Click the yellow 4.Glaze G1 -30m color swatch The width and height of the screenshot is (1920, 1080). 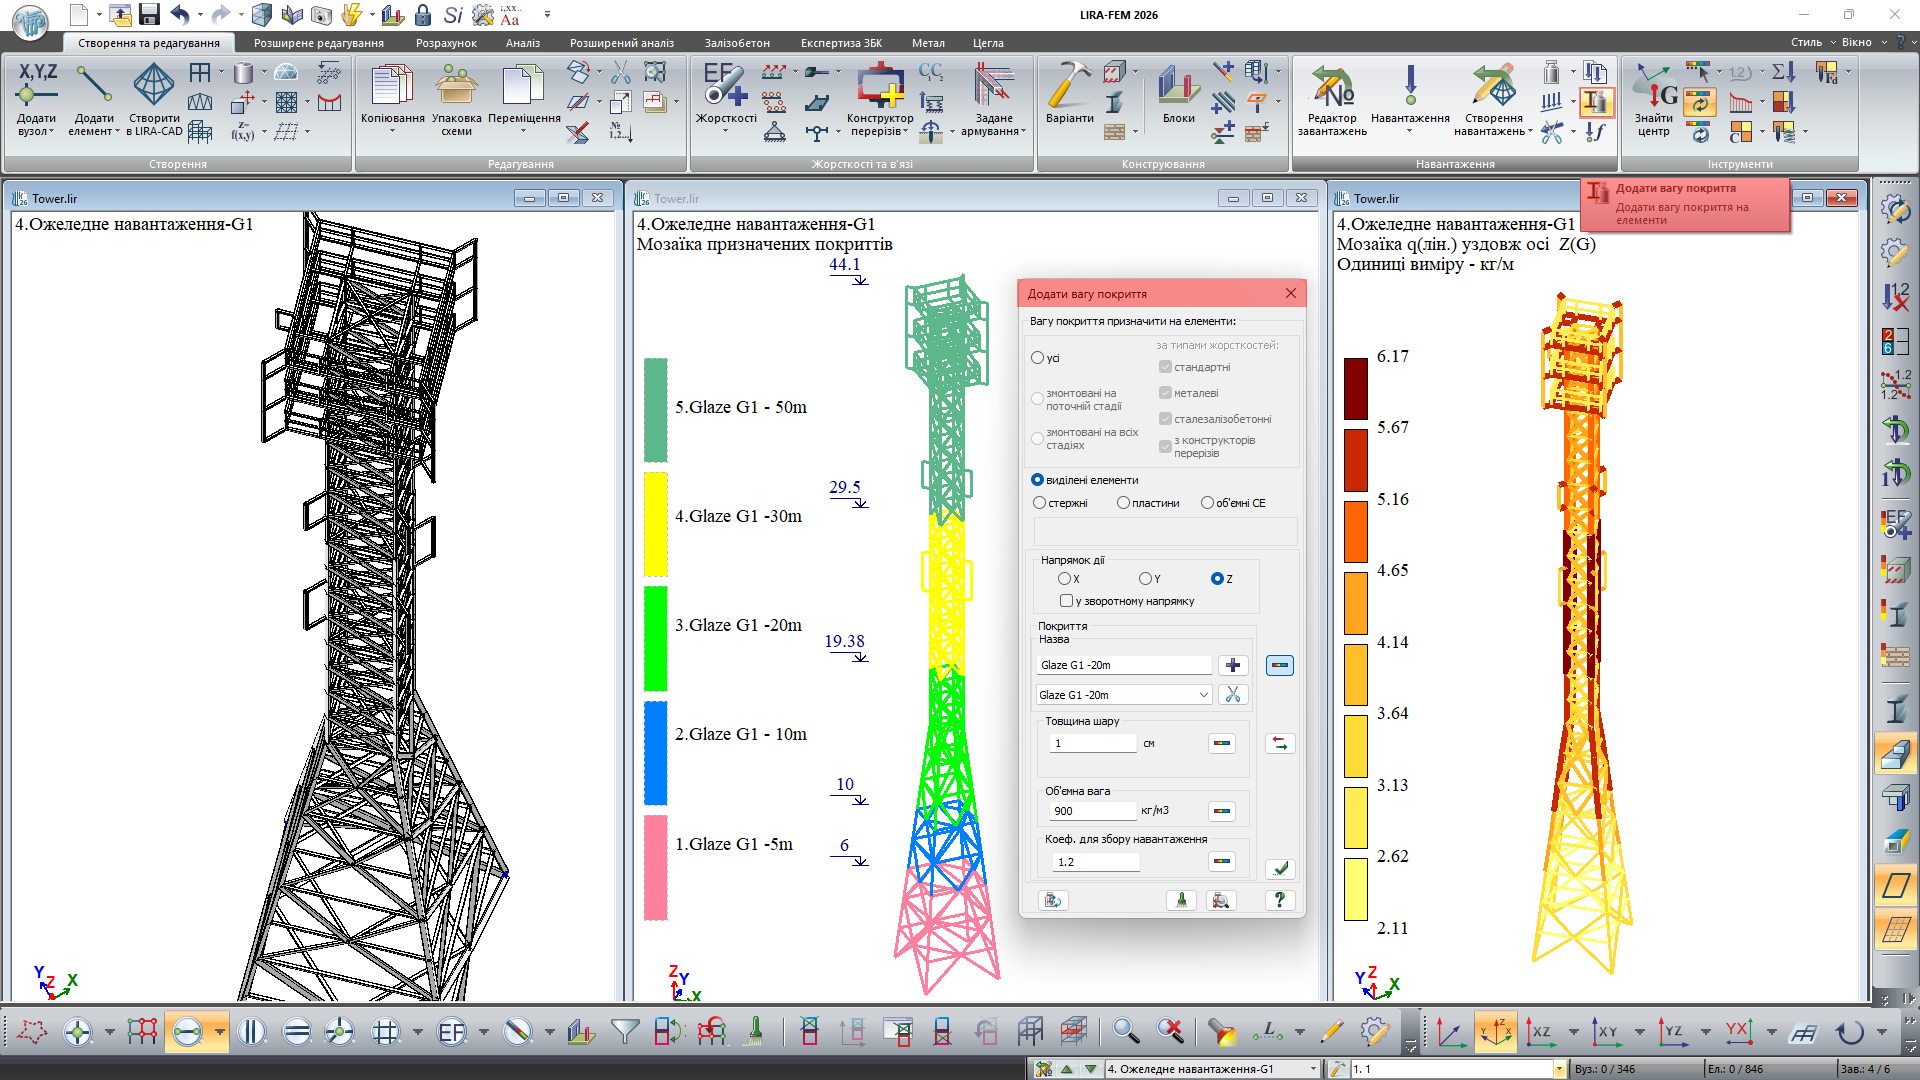pos(655,524)
